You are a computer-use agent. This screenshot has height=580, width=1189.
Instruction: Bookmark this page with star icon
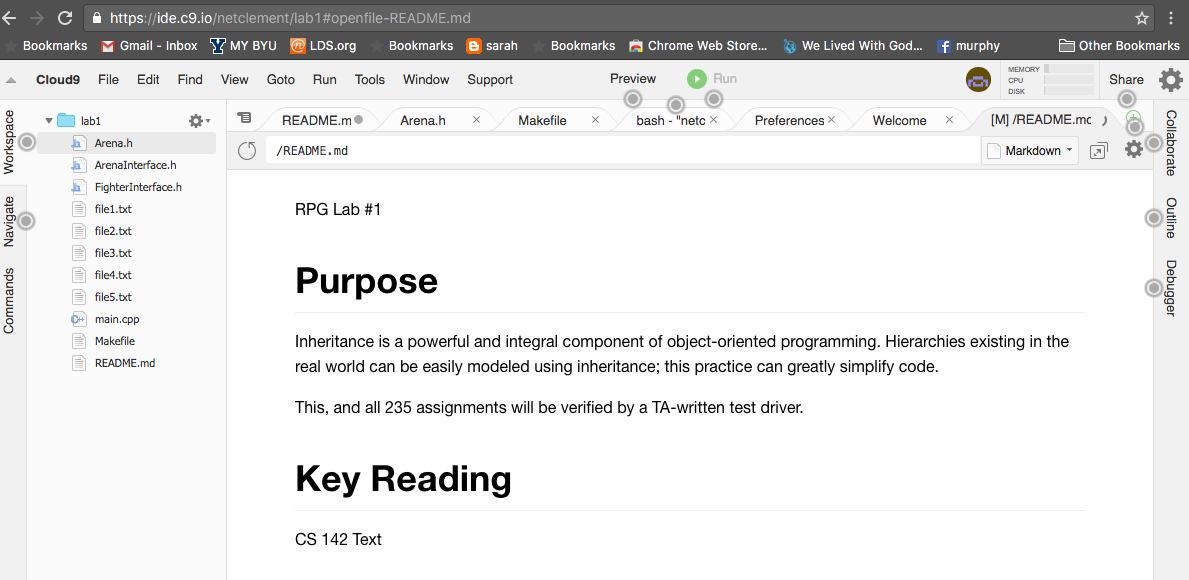(x=1142, y=18)
